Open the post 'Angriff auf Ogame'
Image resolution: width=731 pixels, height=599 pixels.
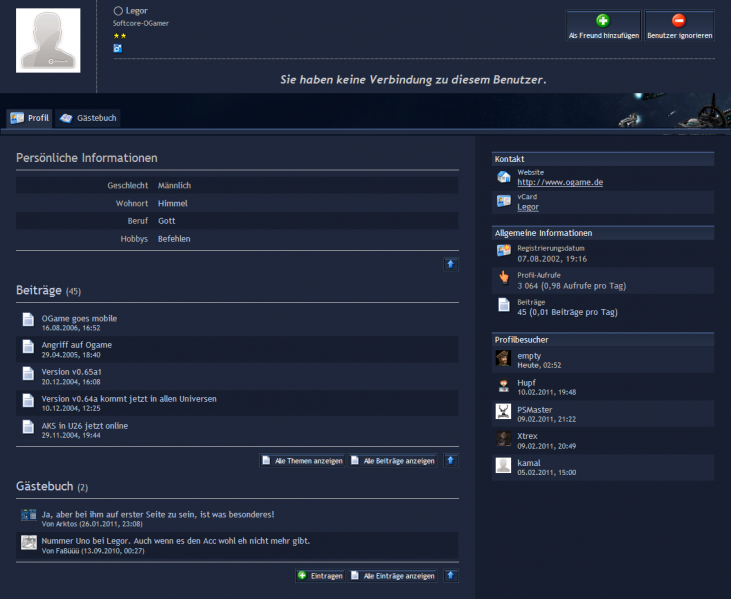click(x=76, y=345)
